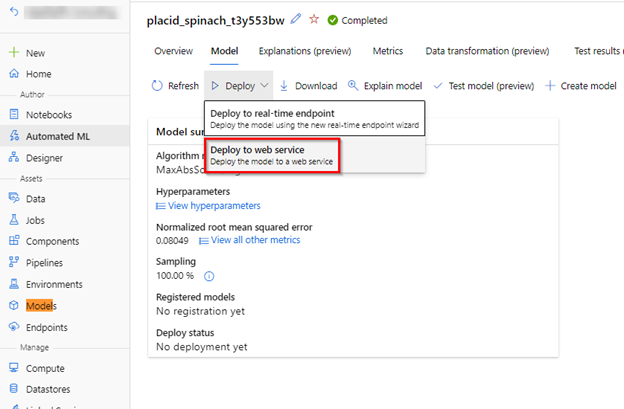This screenshot has height=409, width=624.
Task: Click New plus icon in sidebar
Action: [14, 52]
